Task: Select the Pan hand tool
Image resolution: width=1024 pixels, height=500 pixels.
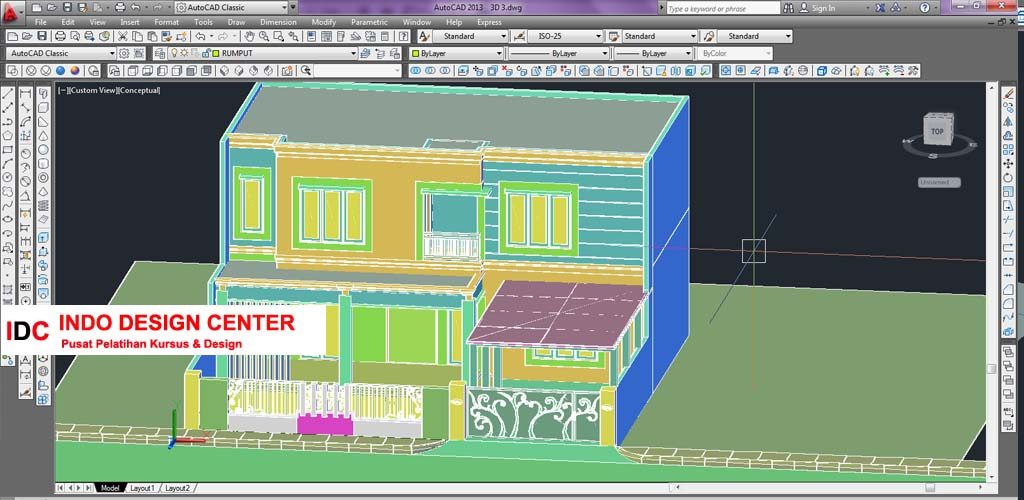Action: pos(250,37)
